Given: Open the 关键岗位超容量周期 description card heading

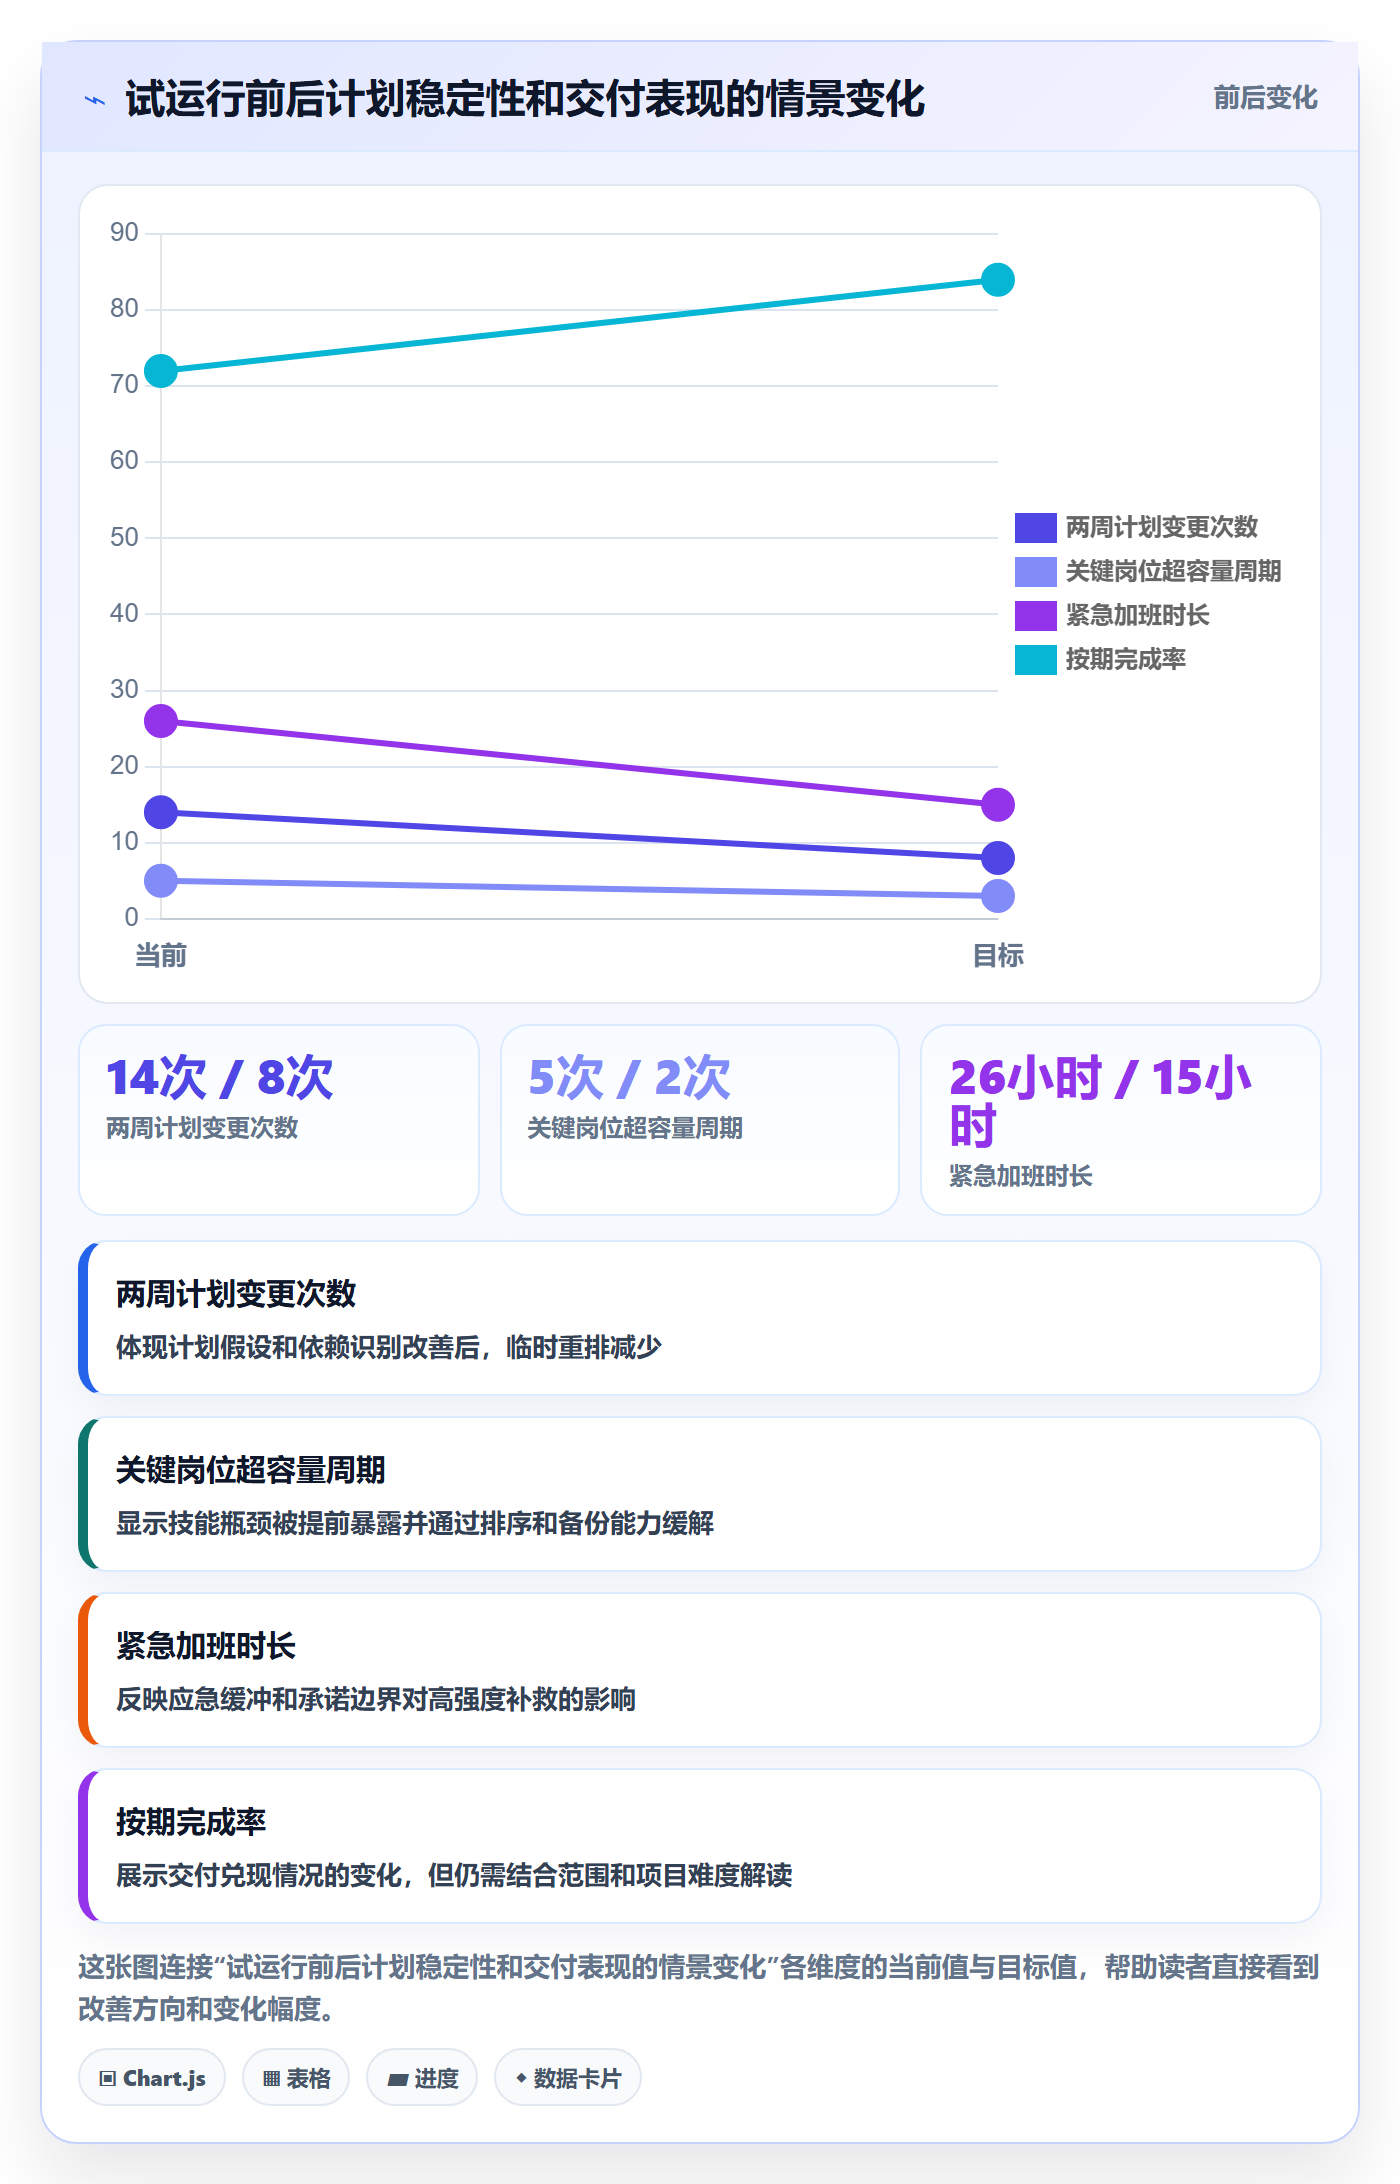Looking at the screenshot, I should (251, 1470).
